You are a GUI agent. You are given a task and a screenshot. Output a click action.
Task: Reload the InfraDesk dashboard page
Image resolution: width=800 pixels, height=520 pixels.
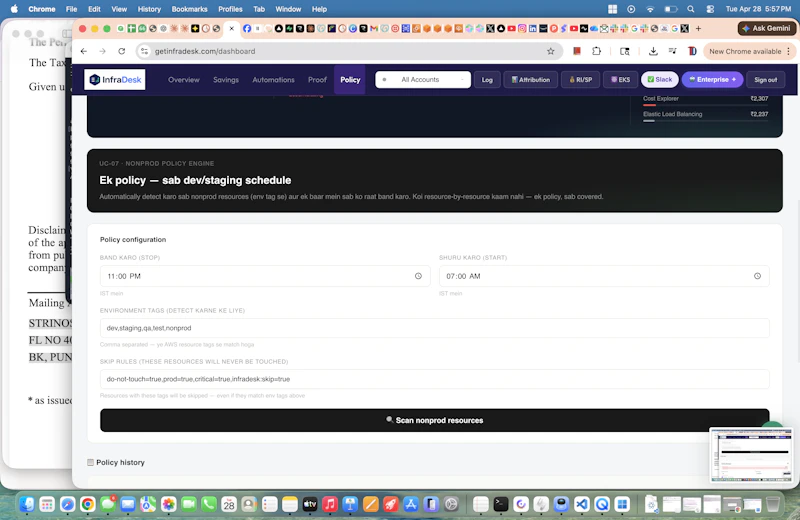[x=121, y=51]
